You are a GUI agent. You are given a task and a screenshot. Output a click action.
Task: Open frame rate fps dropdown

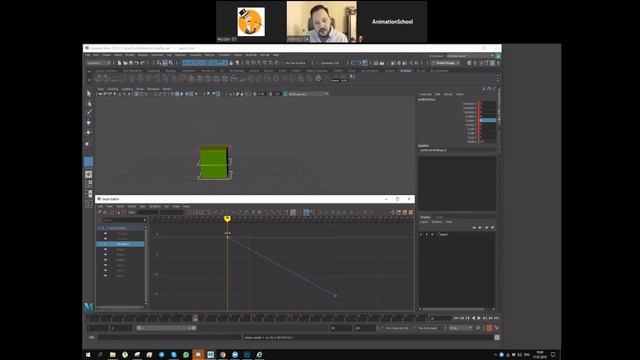pyautogui.click(x=460, y=328)
